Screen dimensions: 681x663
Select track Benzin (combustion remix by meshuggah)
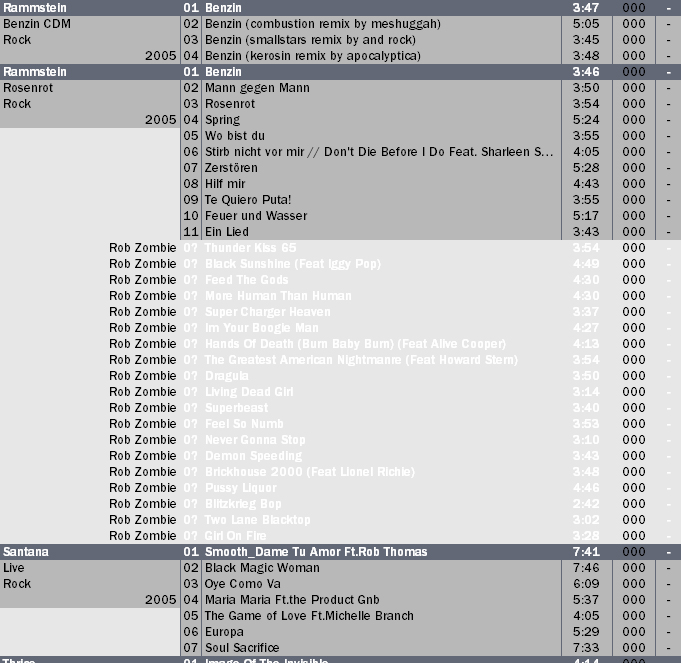pos(323,24)
